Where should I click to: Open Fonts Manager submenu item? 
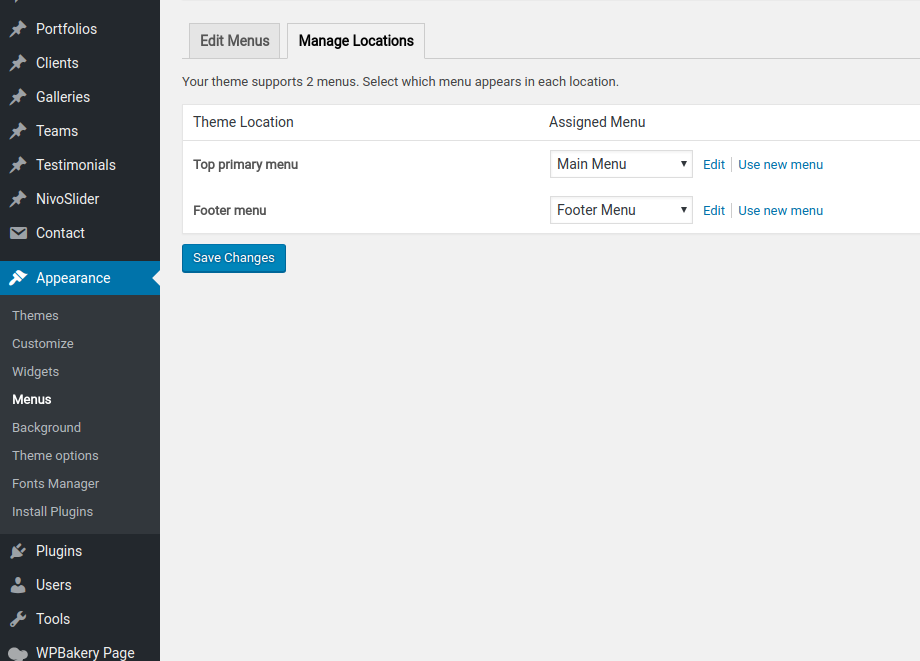[x=55, y=483]
